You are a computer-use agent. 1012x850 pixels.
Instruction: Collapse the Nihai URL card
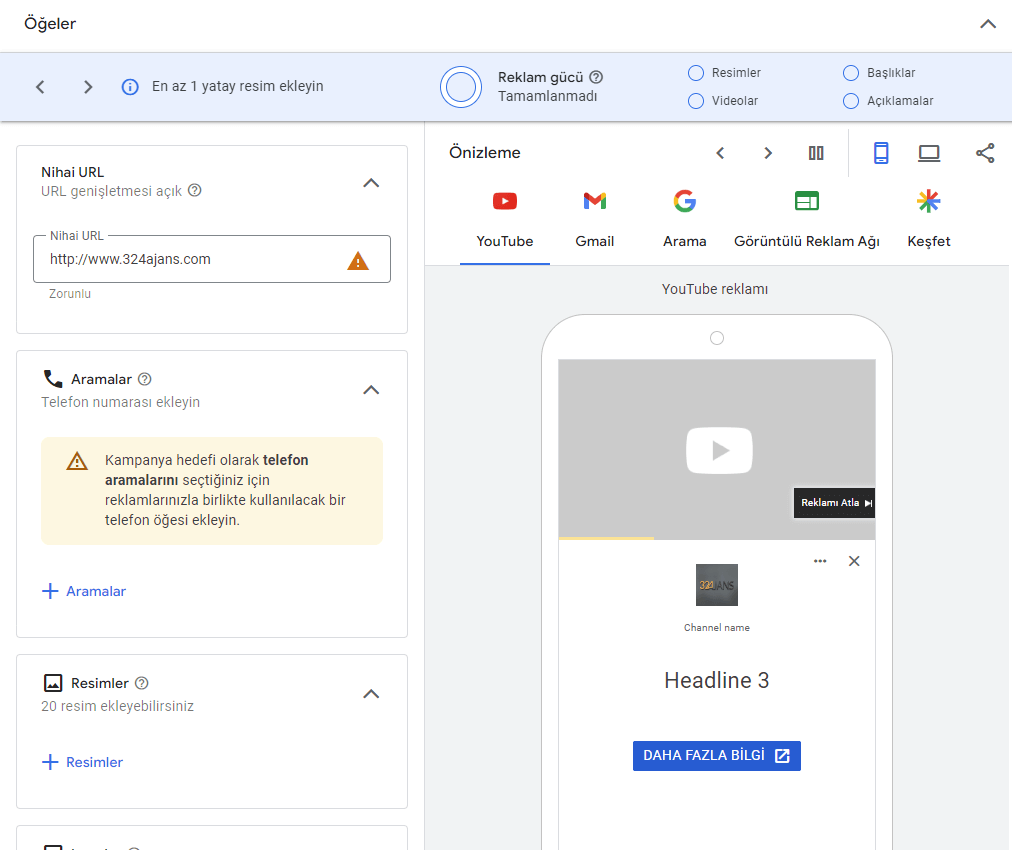point(371,183)
